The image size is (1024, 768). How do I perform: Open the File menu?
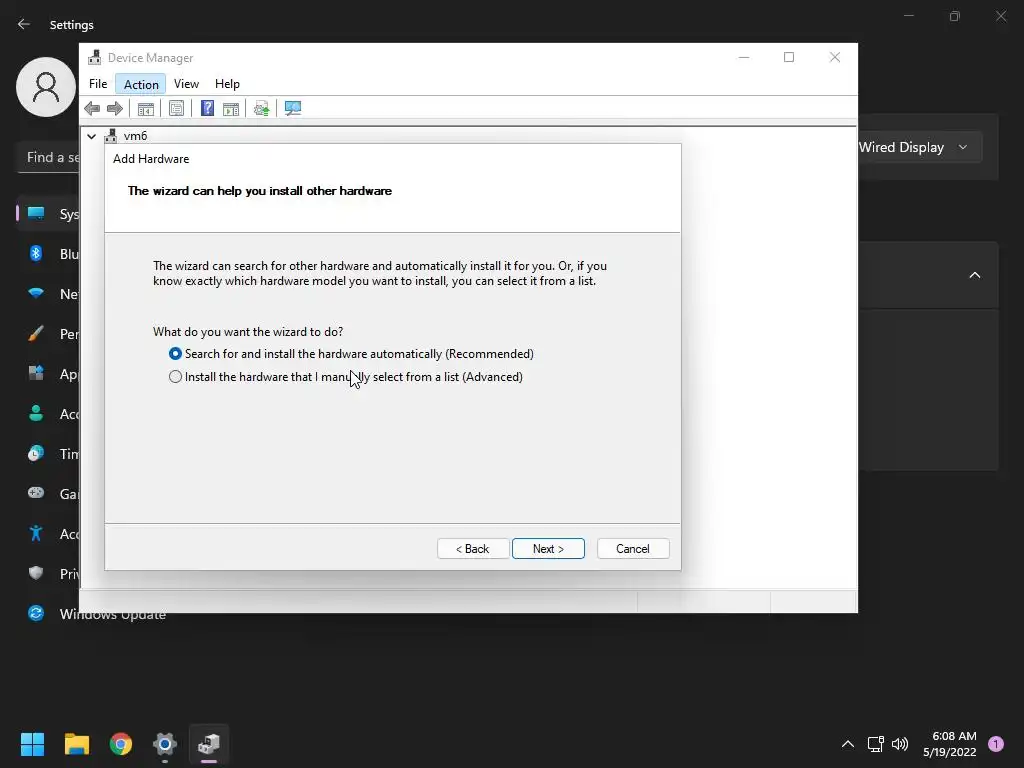click(98, 84)
